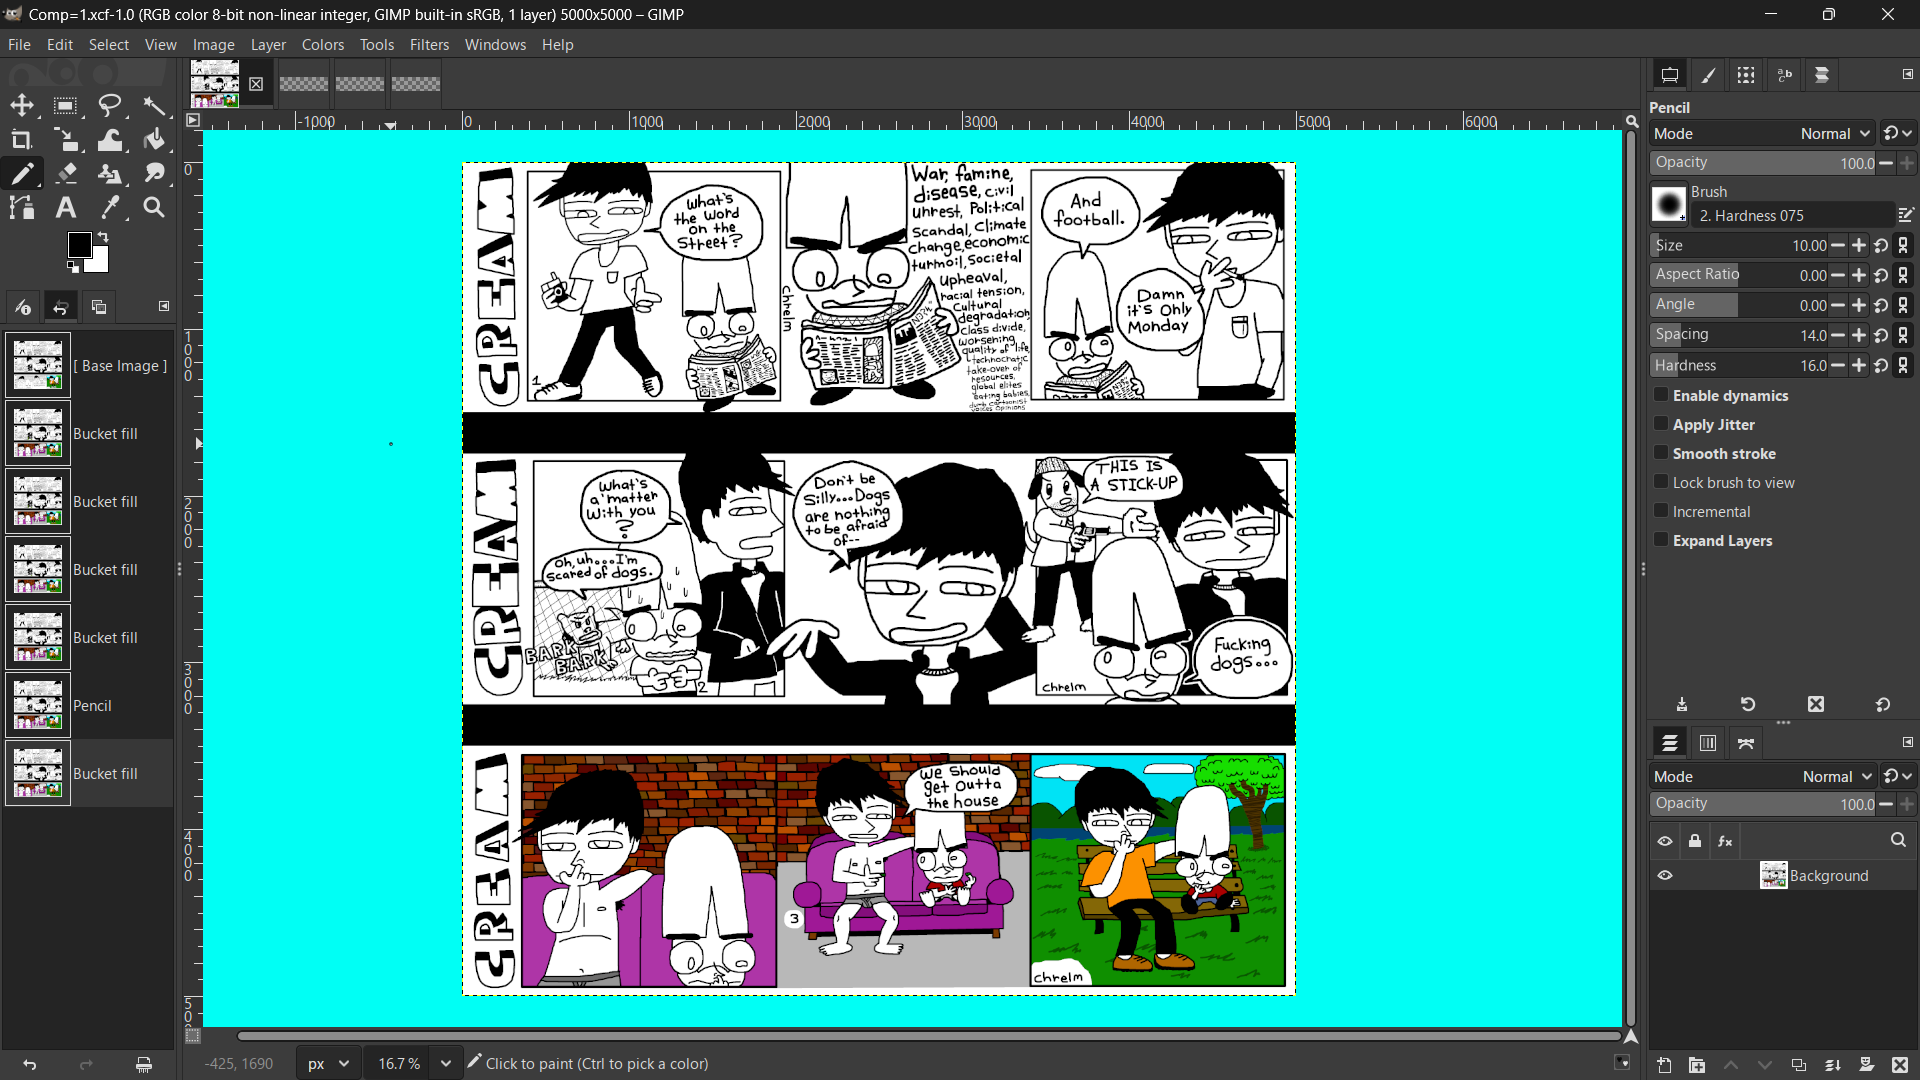Viewport: 1920px width, 1080px height.
Task: Open the undo history dock configuration menu
Action: click(164, 306)
